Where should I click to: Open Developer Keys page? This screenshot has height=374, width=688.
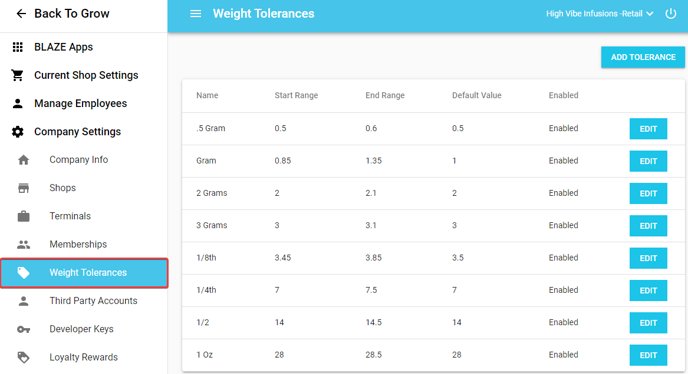tap(83, 329)
